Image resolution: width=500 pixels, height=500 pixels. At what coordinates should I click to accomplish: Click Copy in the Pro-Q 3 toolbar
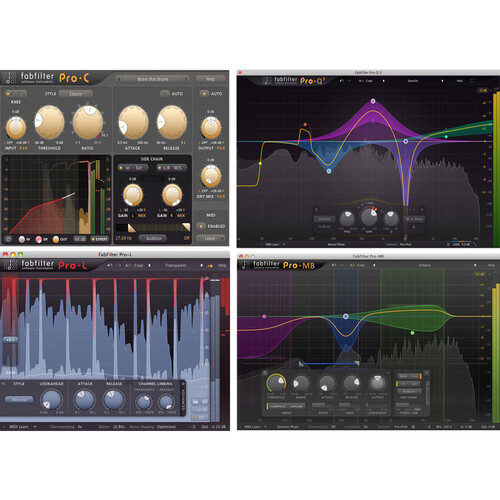pos(369,81)
